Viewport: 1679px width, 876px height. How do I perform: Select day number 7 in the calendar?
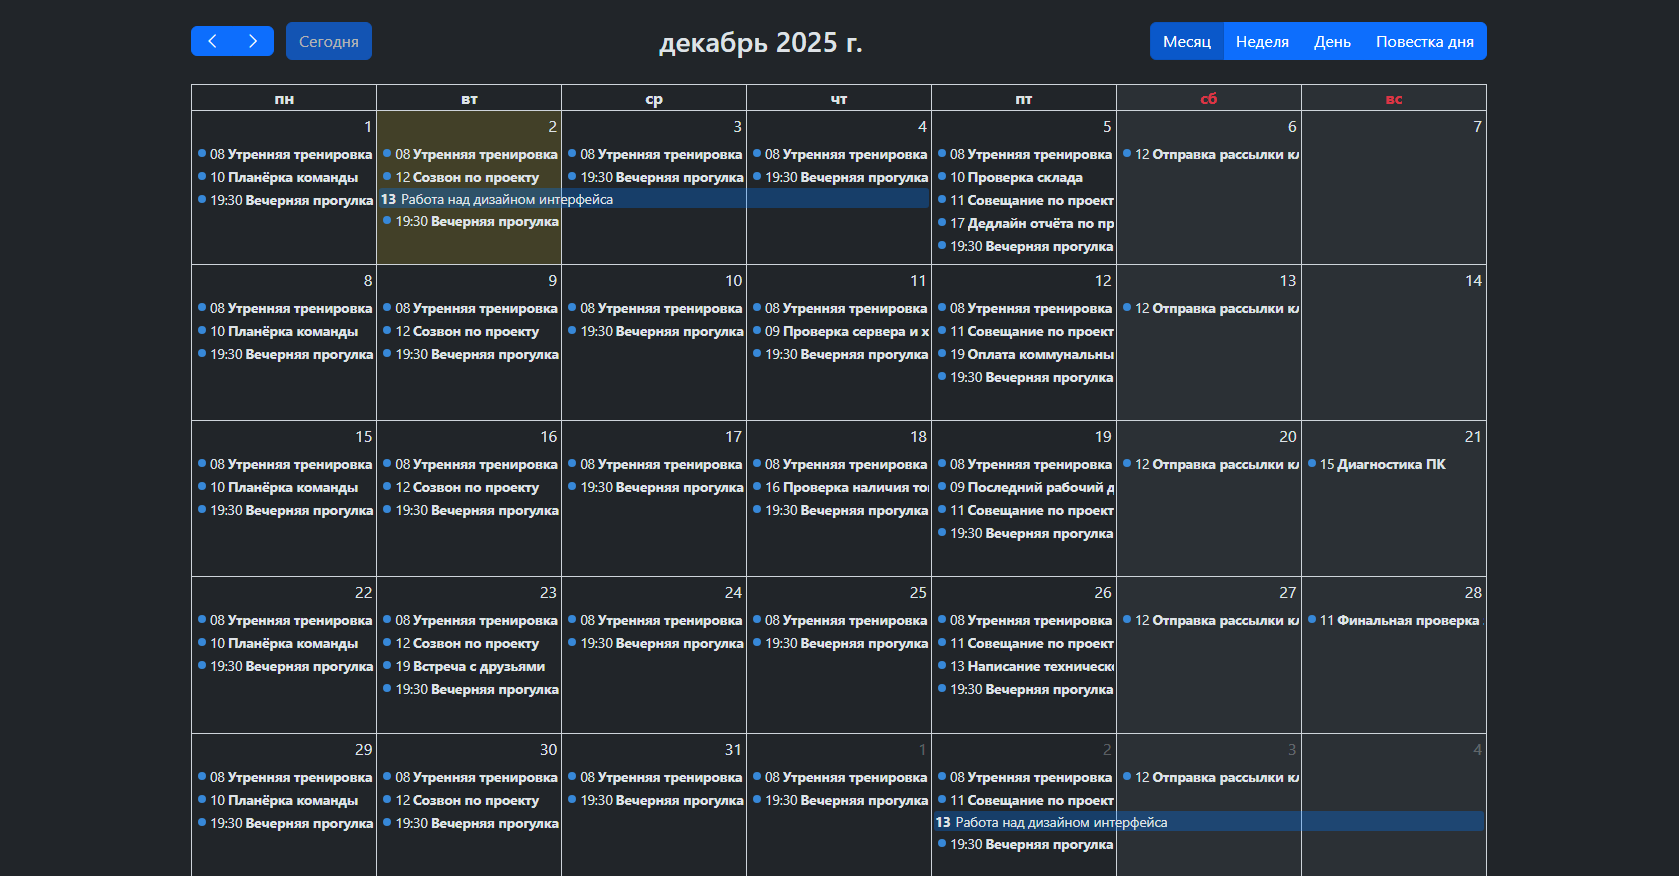pyautogui.click(x=1477, y=127)
